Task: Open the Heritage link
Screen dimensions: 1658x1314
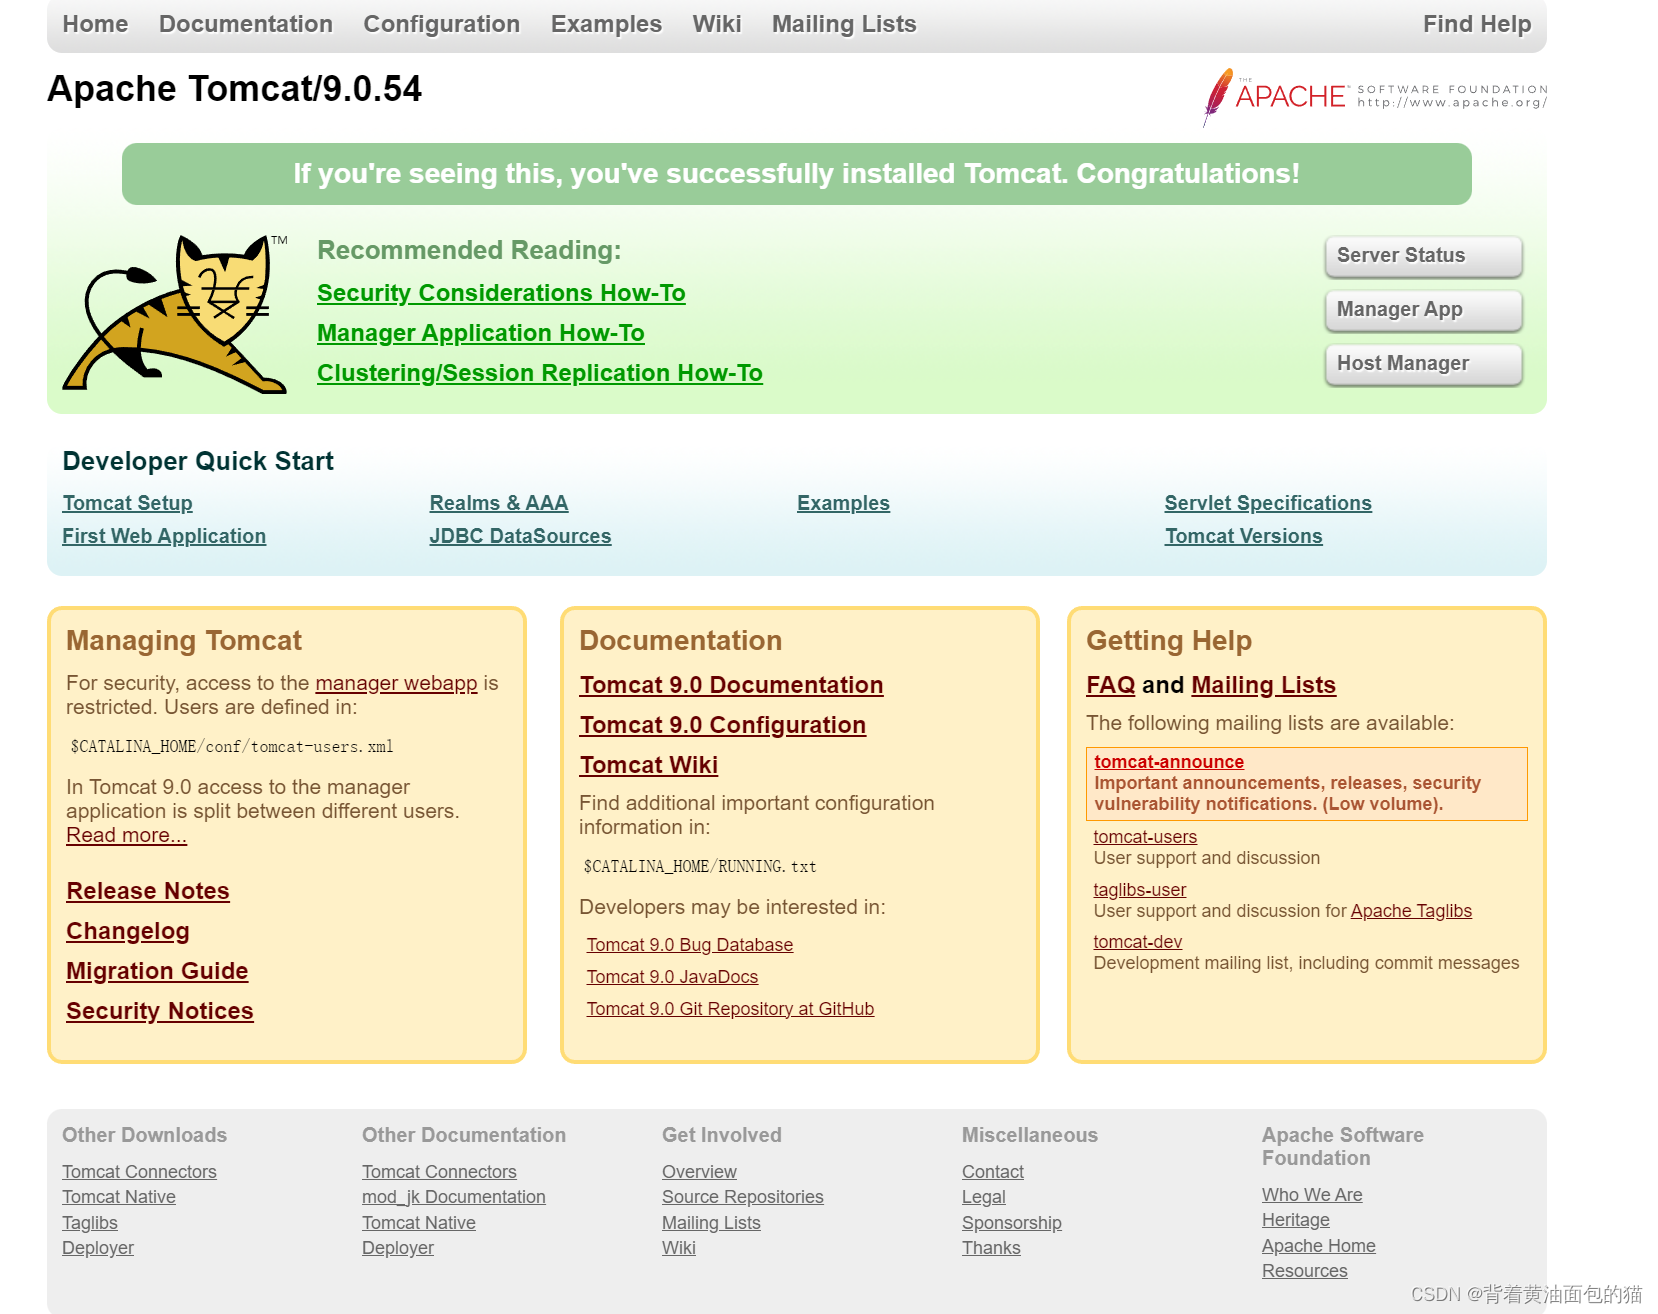Action: click(x=1296, y=1220)
